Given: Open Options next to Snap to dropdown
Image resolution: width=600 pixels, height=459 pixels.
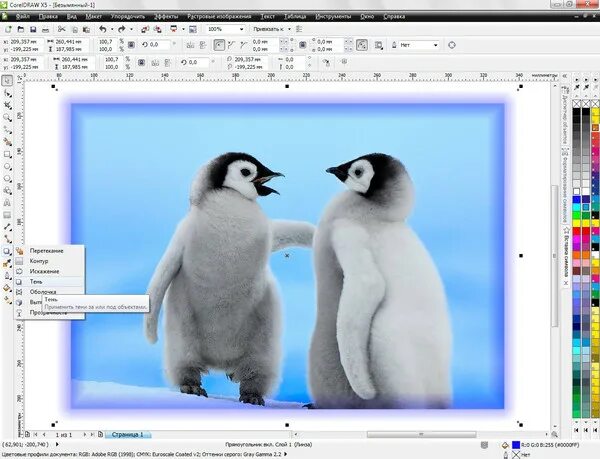Looking at the screenshot, I should (299, 29).
